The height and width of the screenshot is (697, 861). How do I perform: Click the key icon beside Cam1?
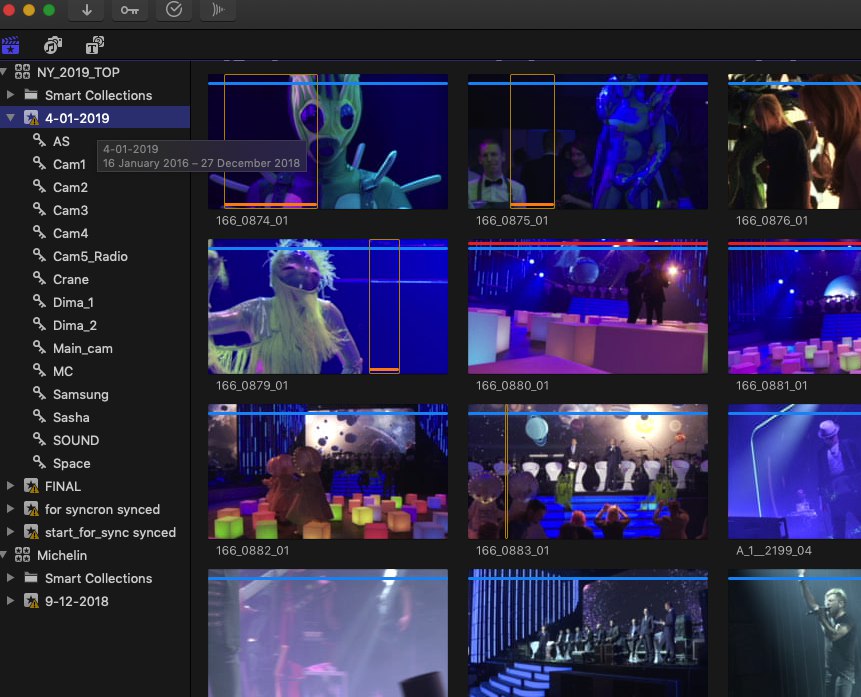click(40, 164)
